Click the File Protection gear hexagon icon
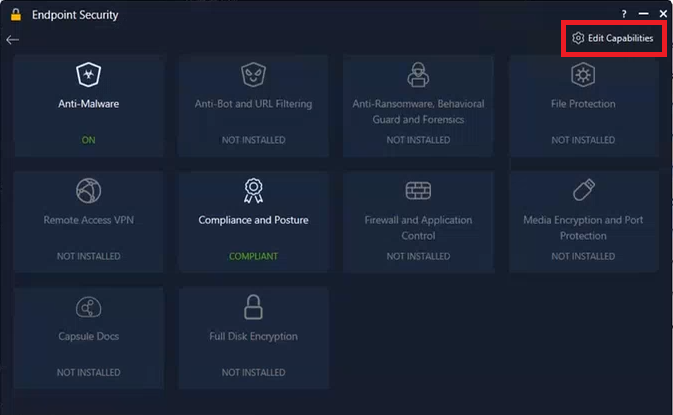This screenshot has width=673, height=415. [x=583, y=75]
